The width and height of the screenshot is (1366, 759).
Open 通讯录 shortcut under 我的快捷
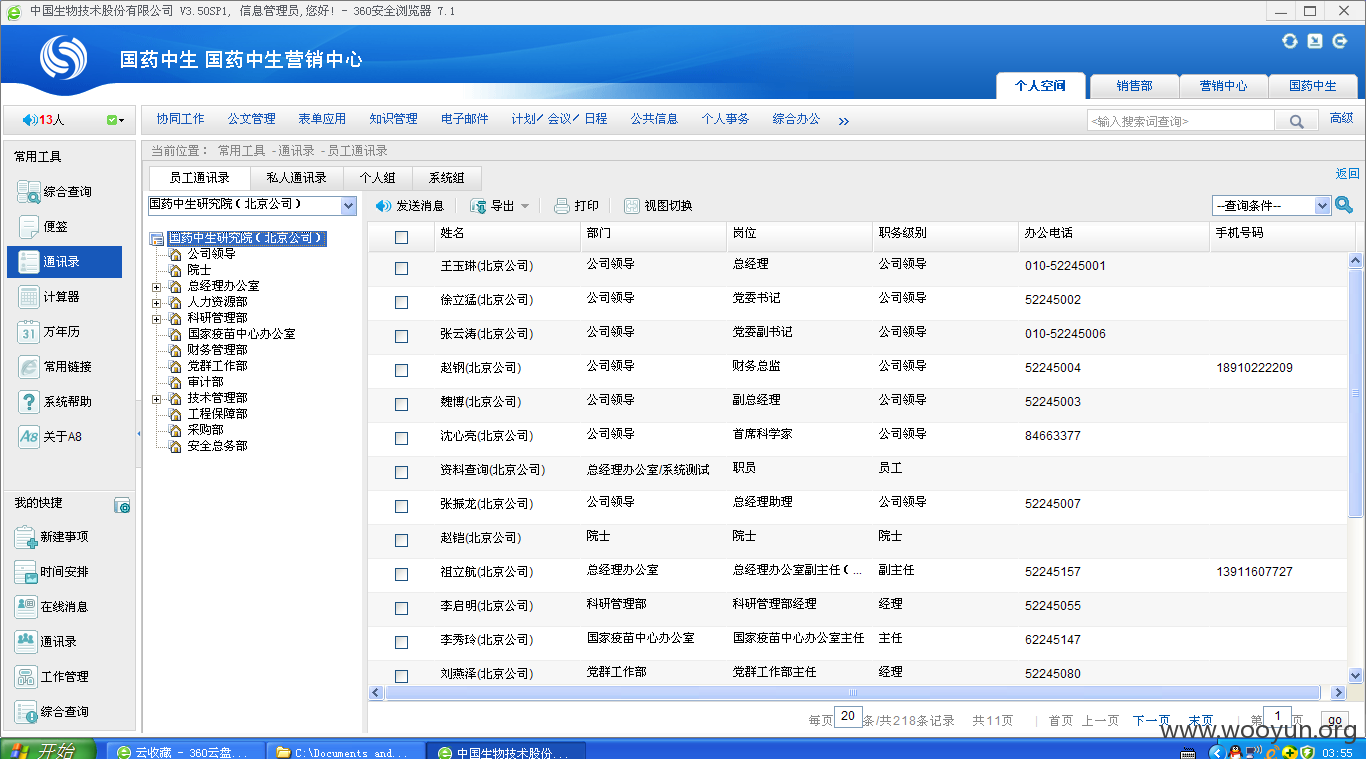click(x=46, y=642)
